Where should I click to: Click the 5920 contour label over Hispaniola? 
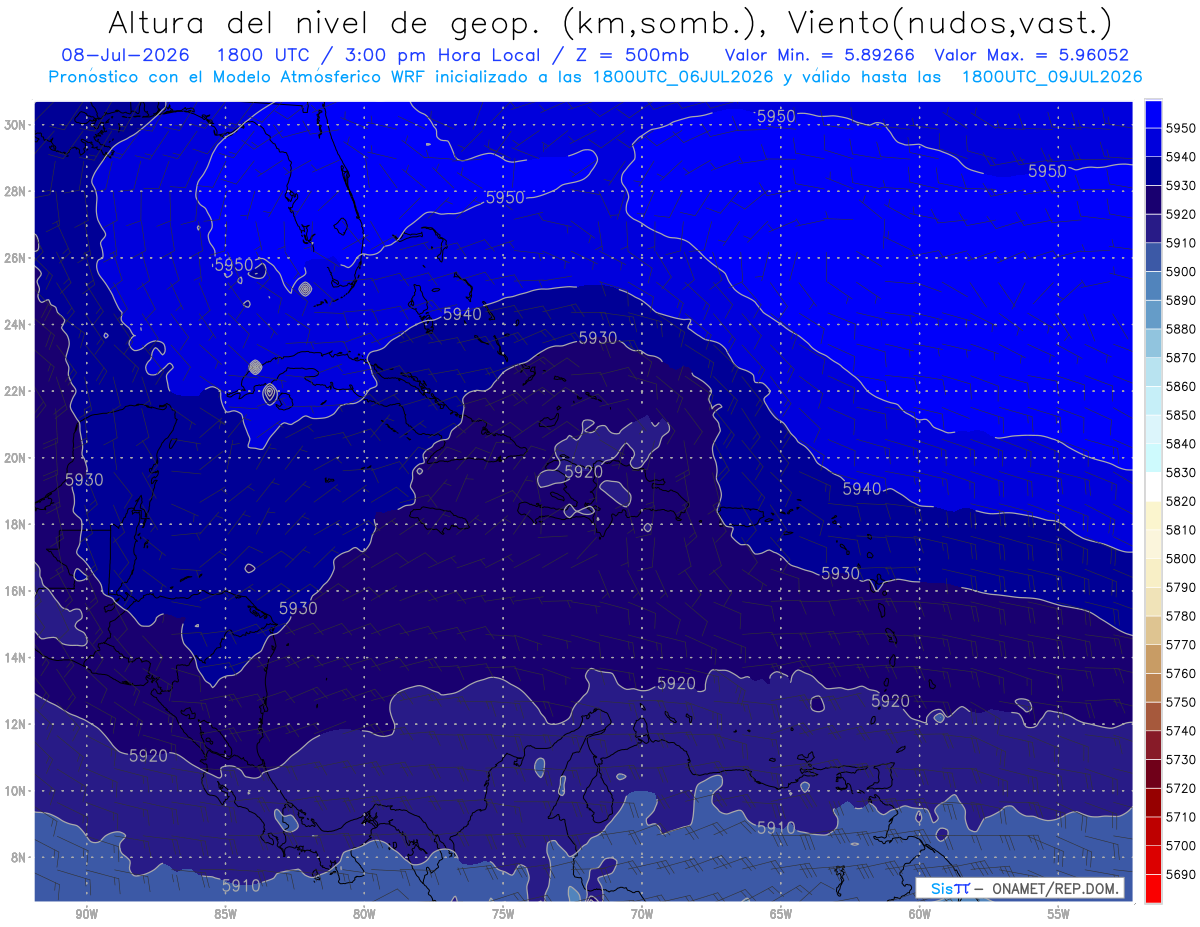click(584, 471)
